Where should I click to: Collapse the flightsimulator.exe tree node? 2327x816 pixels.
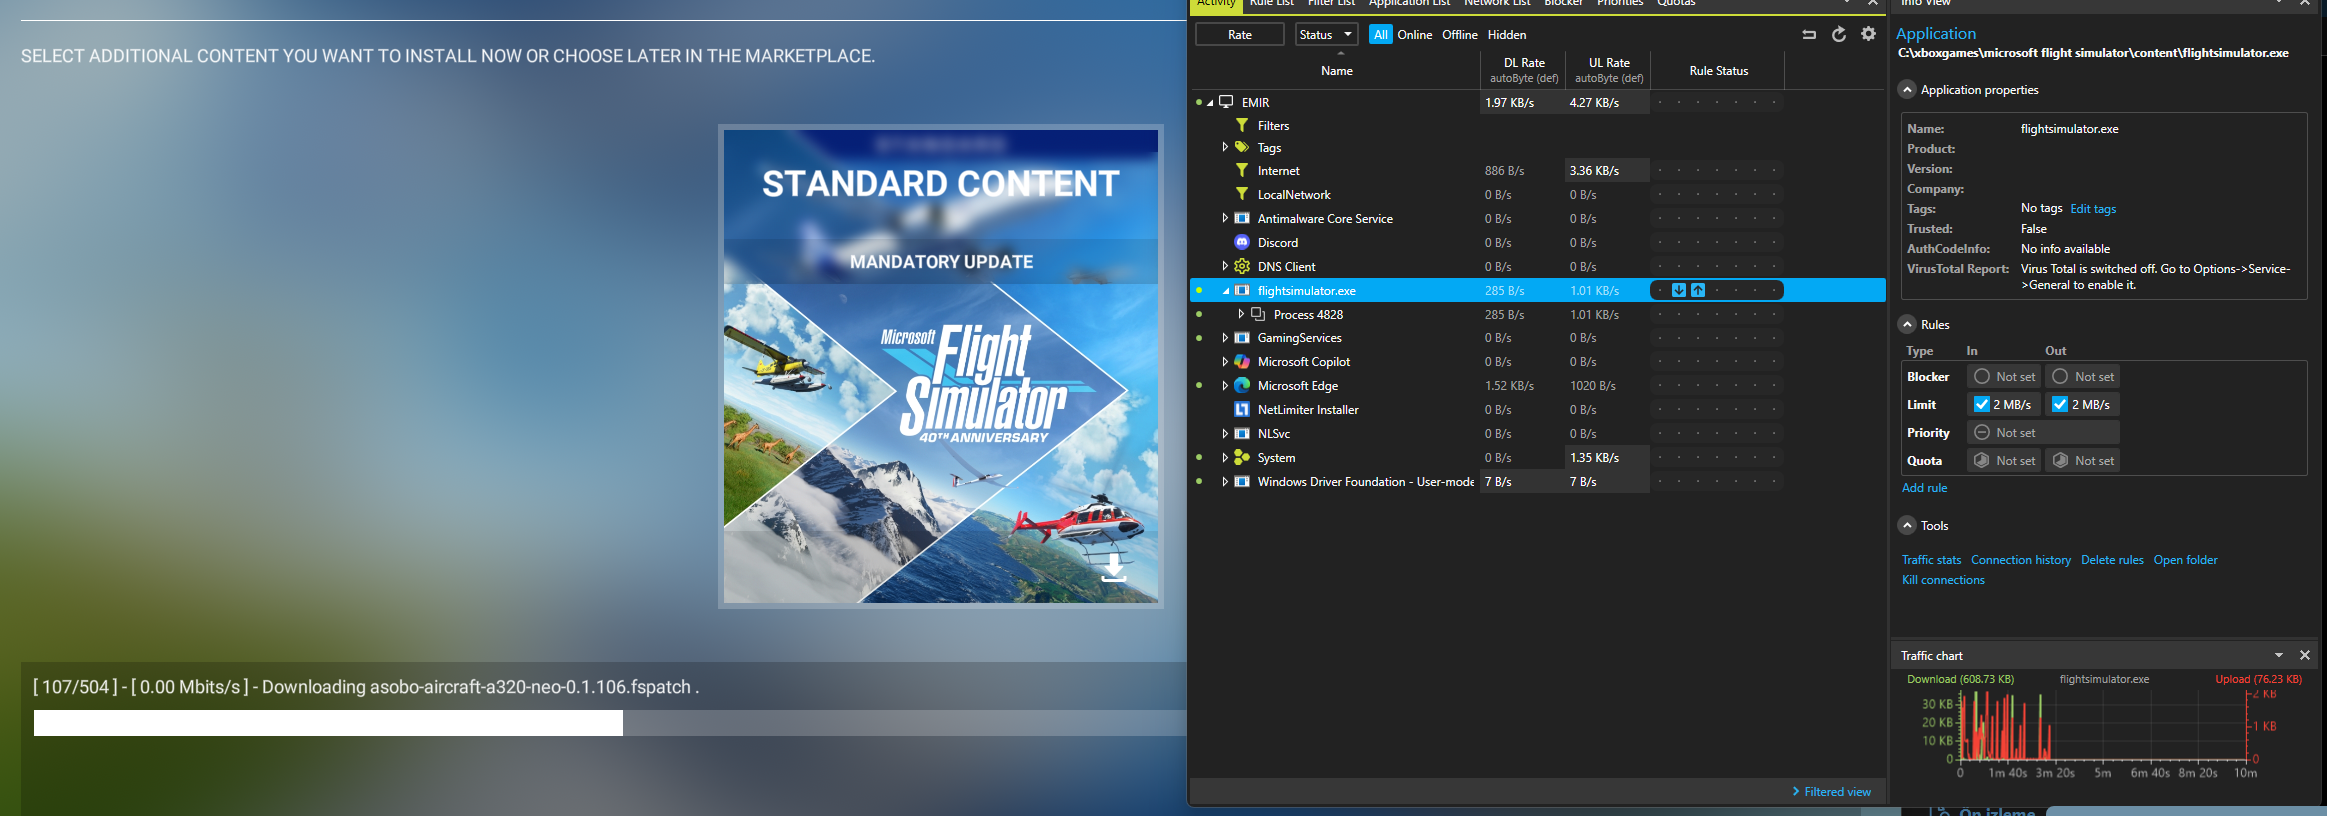coord(1225,291)
